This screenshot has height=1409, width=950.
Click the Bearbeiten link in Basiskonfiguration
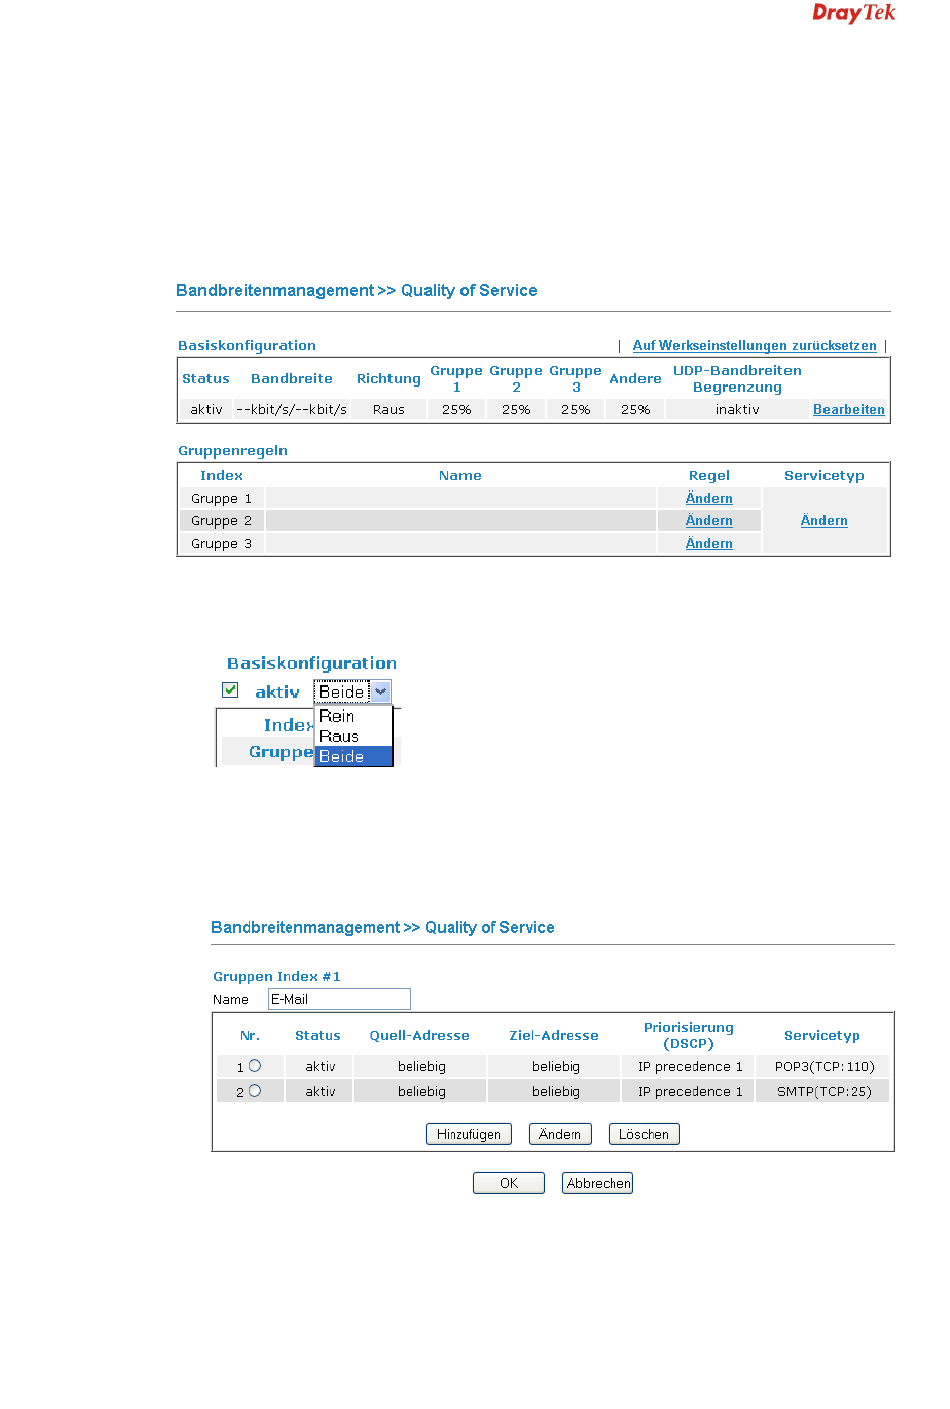(848, 410)
